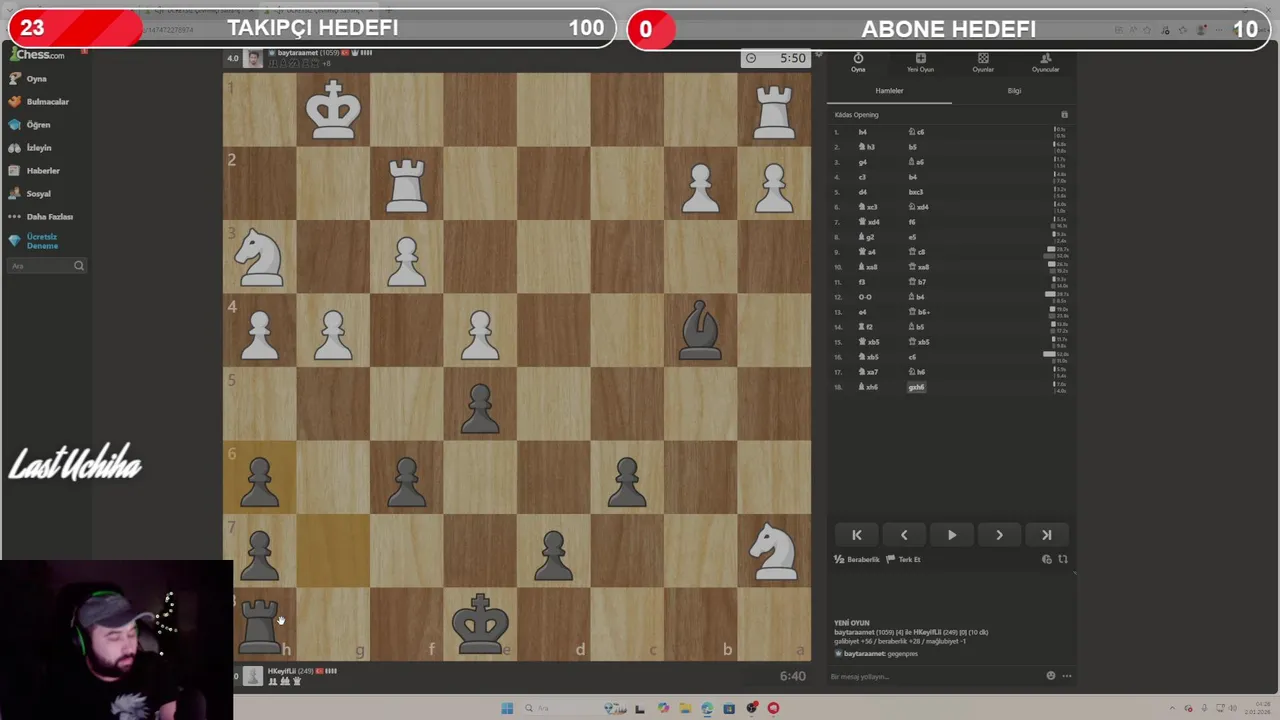Click the icon left of the flip arrows
This screenshot has height=720, width=1280.
1047,560
